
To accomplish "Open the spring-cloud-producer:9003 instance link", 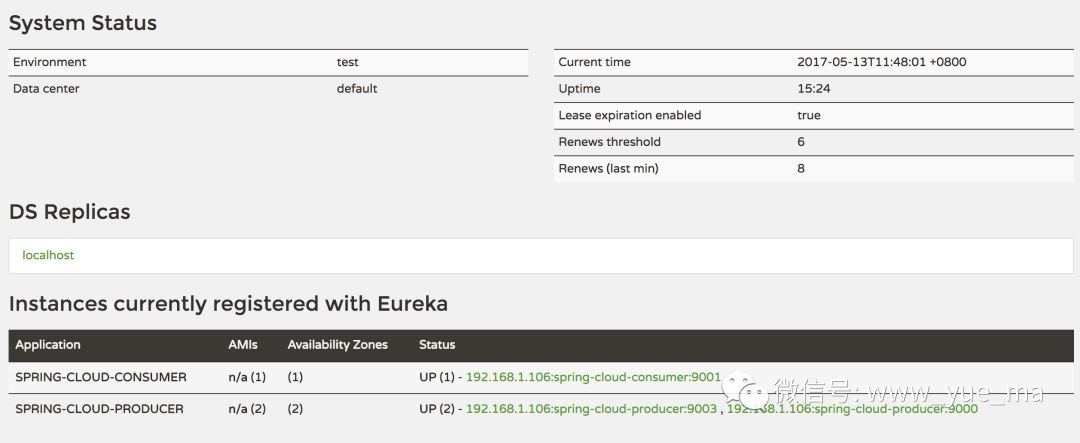I will pyautogui.click(x=591, y=409).
